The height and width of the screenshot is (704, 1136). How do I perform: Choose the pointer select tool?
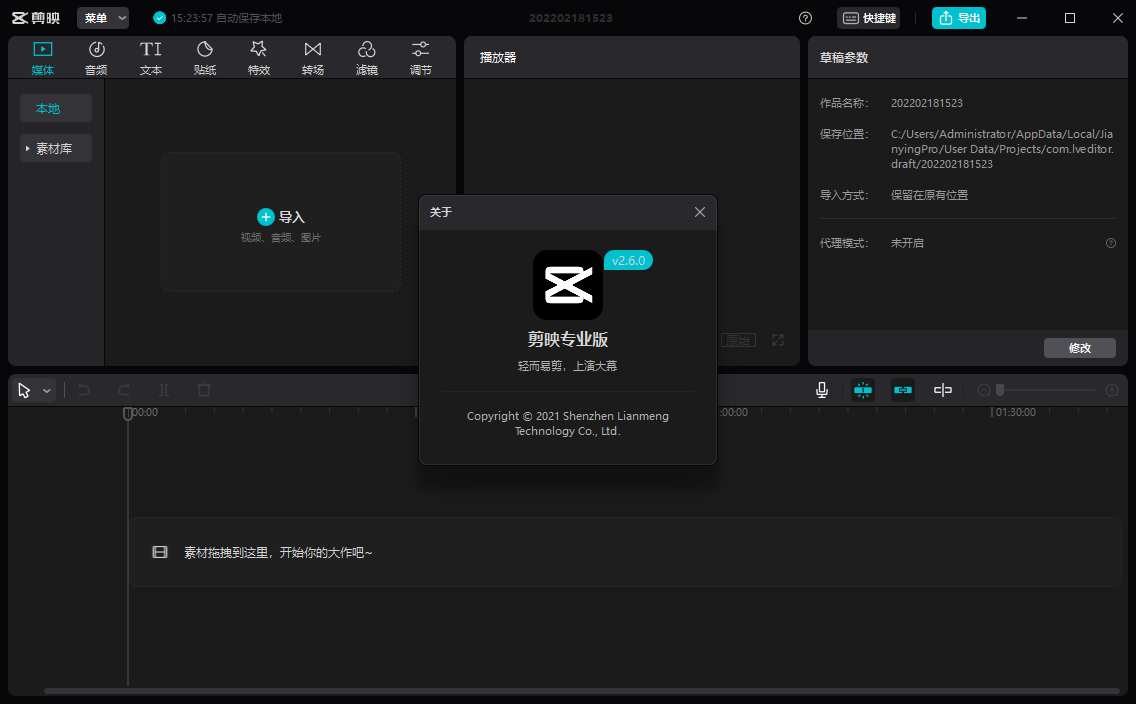coord(24,390)
